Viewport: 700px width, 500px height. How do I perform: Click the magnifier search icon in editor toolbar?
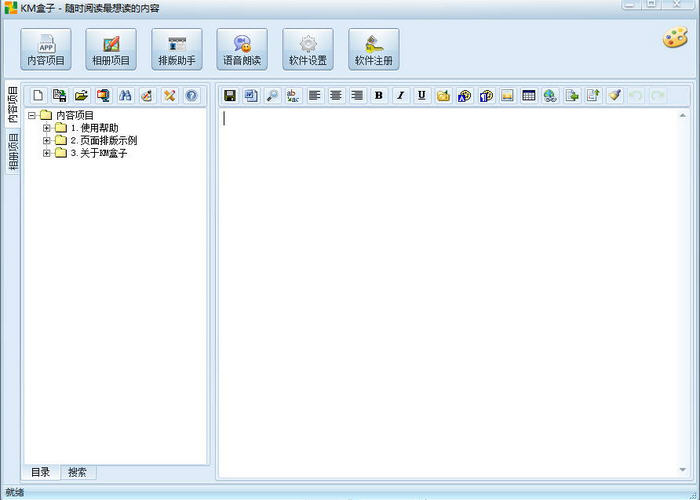click(272, 95)
